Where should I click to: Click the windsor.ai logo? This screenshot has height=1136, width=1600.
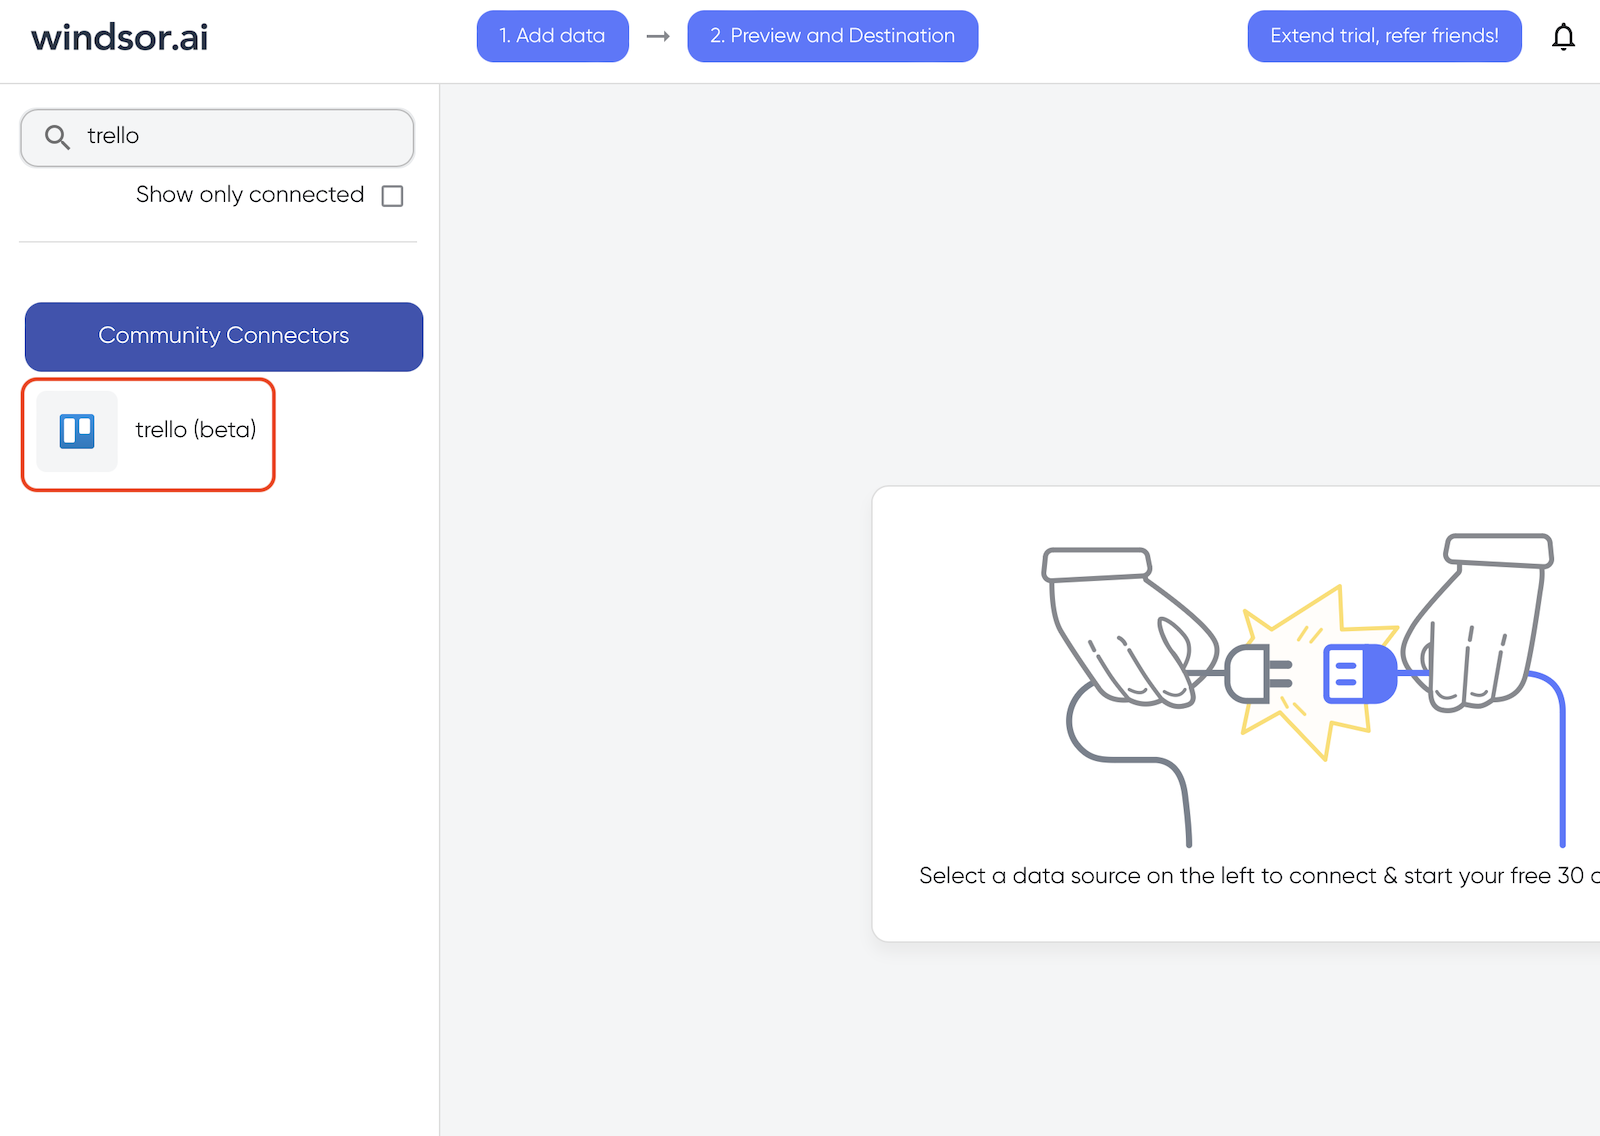click(119, 37)
